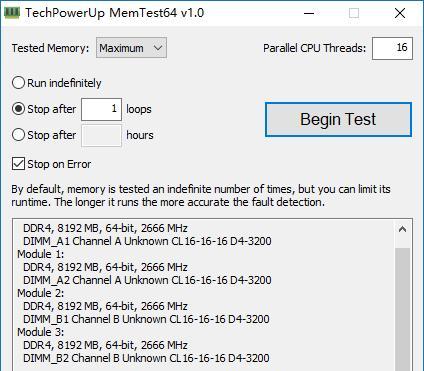Select Stop after loops radio button

click(x=18, y=109)
